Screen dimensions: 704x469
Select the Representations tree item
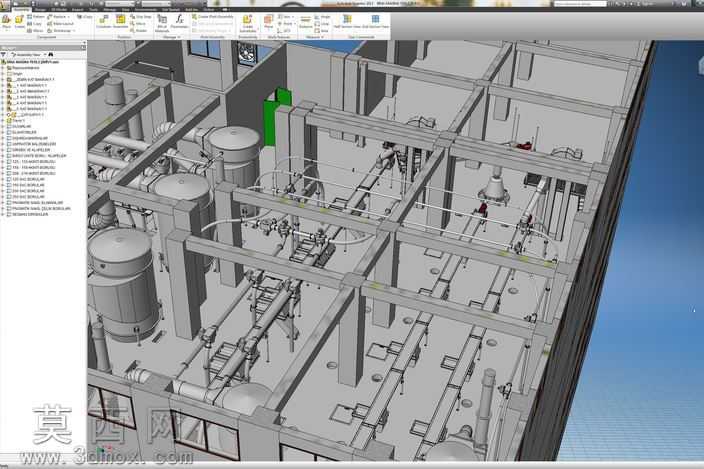25,68
